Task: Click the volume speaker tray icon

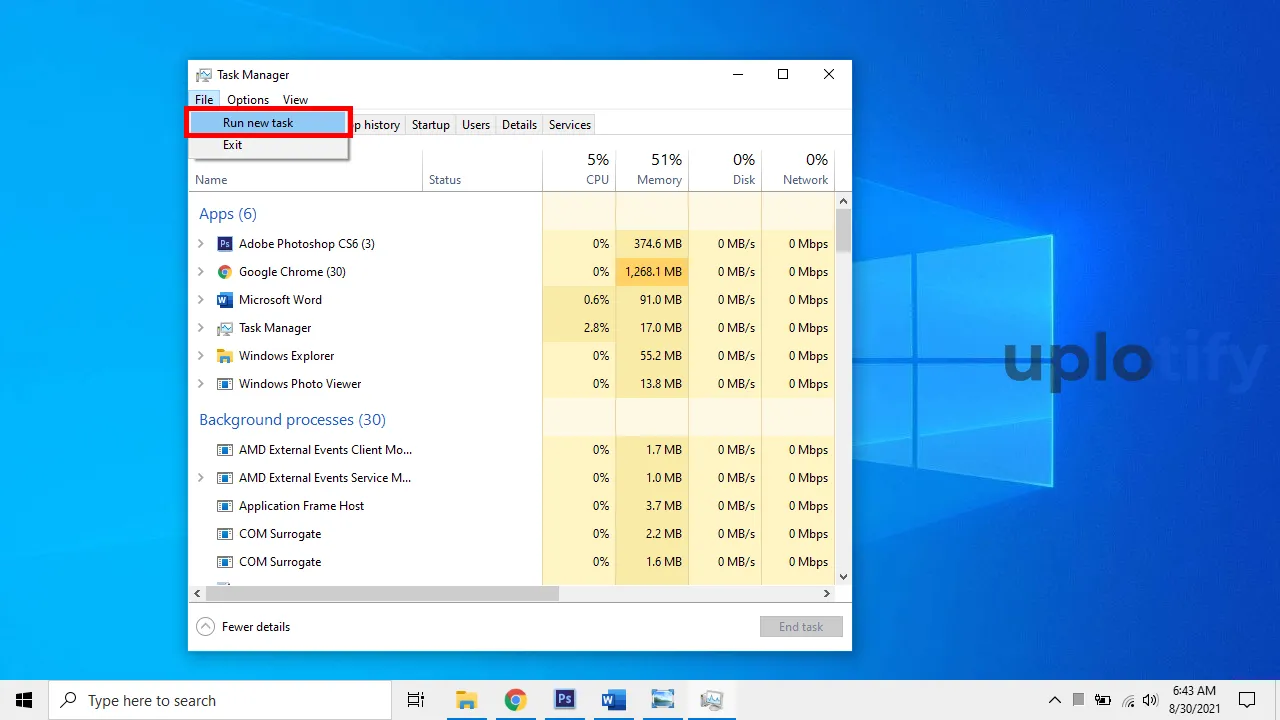Action: click(x=1150, y=700)
